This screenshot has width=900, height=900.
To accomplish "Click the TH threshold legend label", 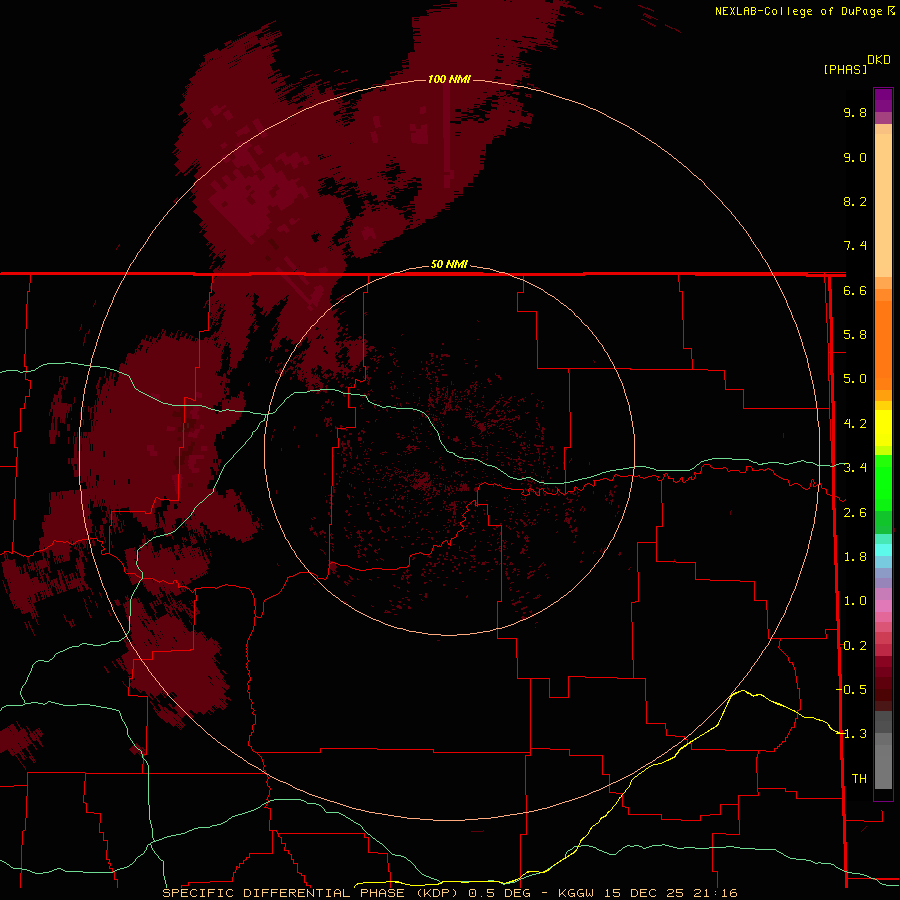I will coord(859,779).
